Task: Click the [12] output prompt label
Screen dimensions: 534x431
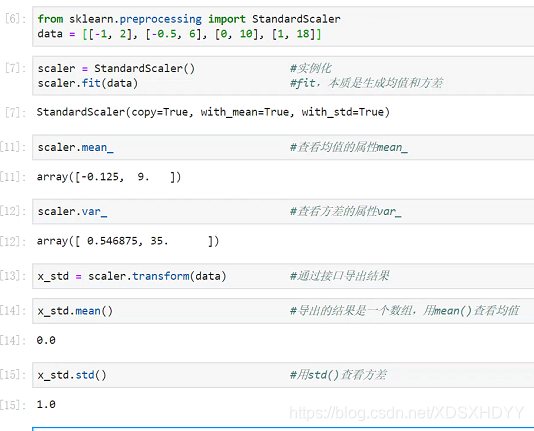Action: point(13,241)
